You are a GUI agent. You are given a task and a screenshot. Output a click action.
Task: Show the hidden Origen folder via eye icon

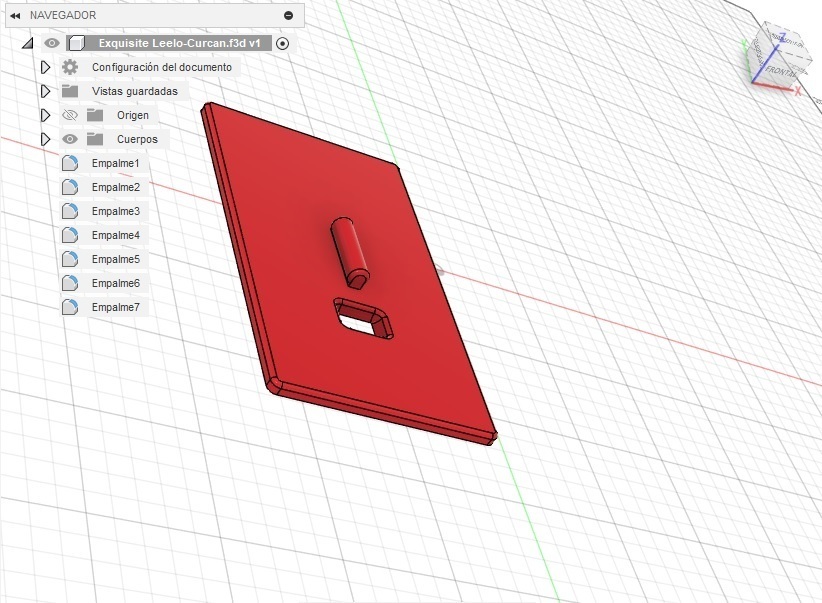[70, 115]
